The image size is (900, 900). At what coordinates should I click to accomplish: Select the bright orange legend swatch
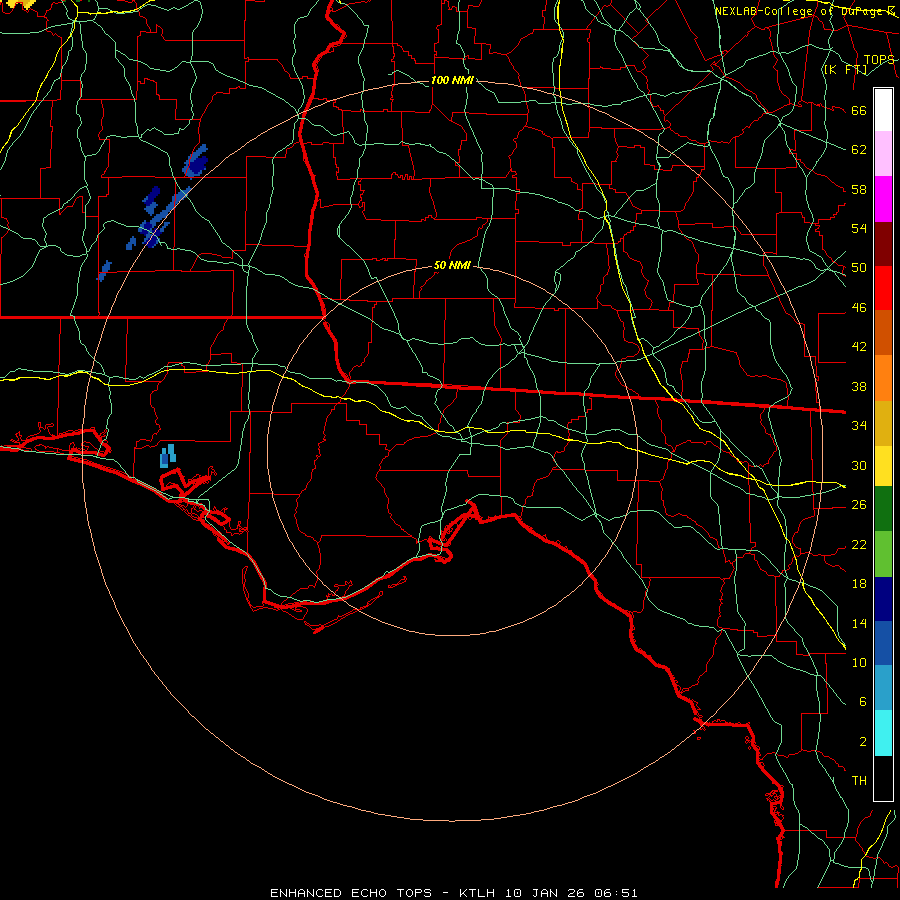883,378
